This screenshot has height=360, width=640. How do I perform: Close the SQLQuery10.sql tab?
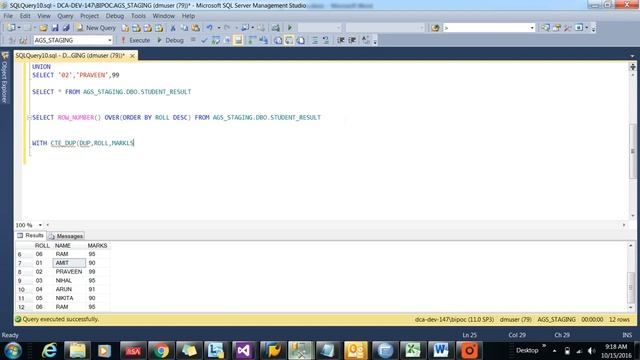pyautogui.click(x=132, y=56)
